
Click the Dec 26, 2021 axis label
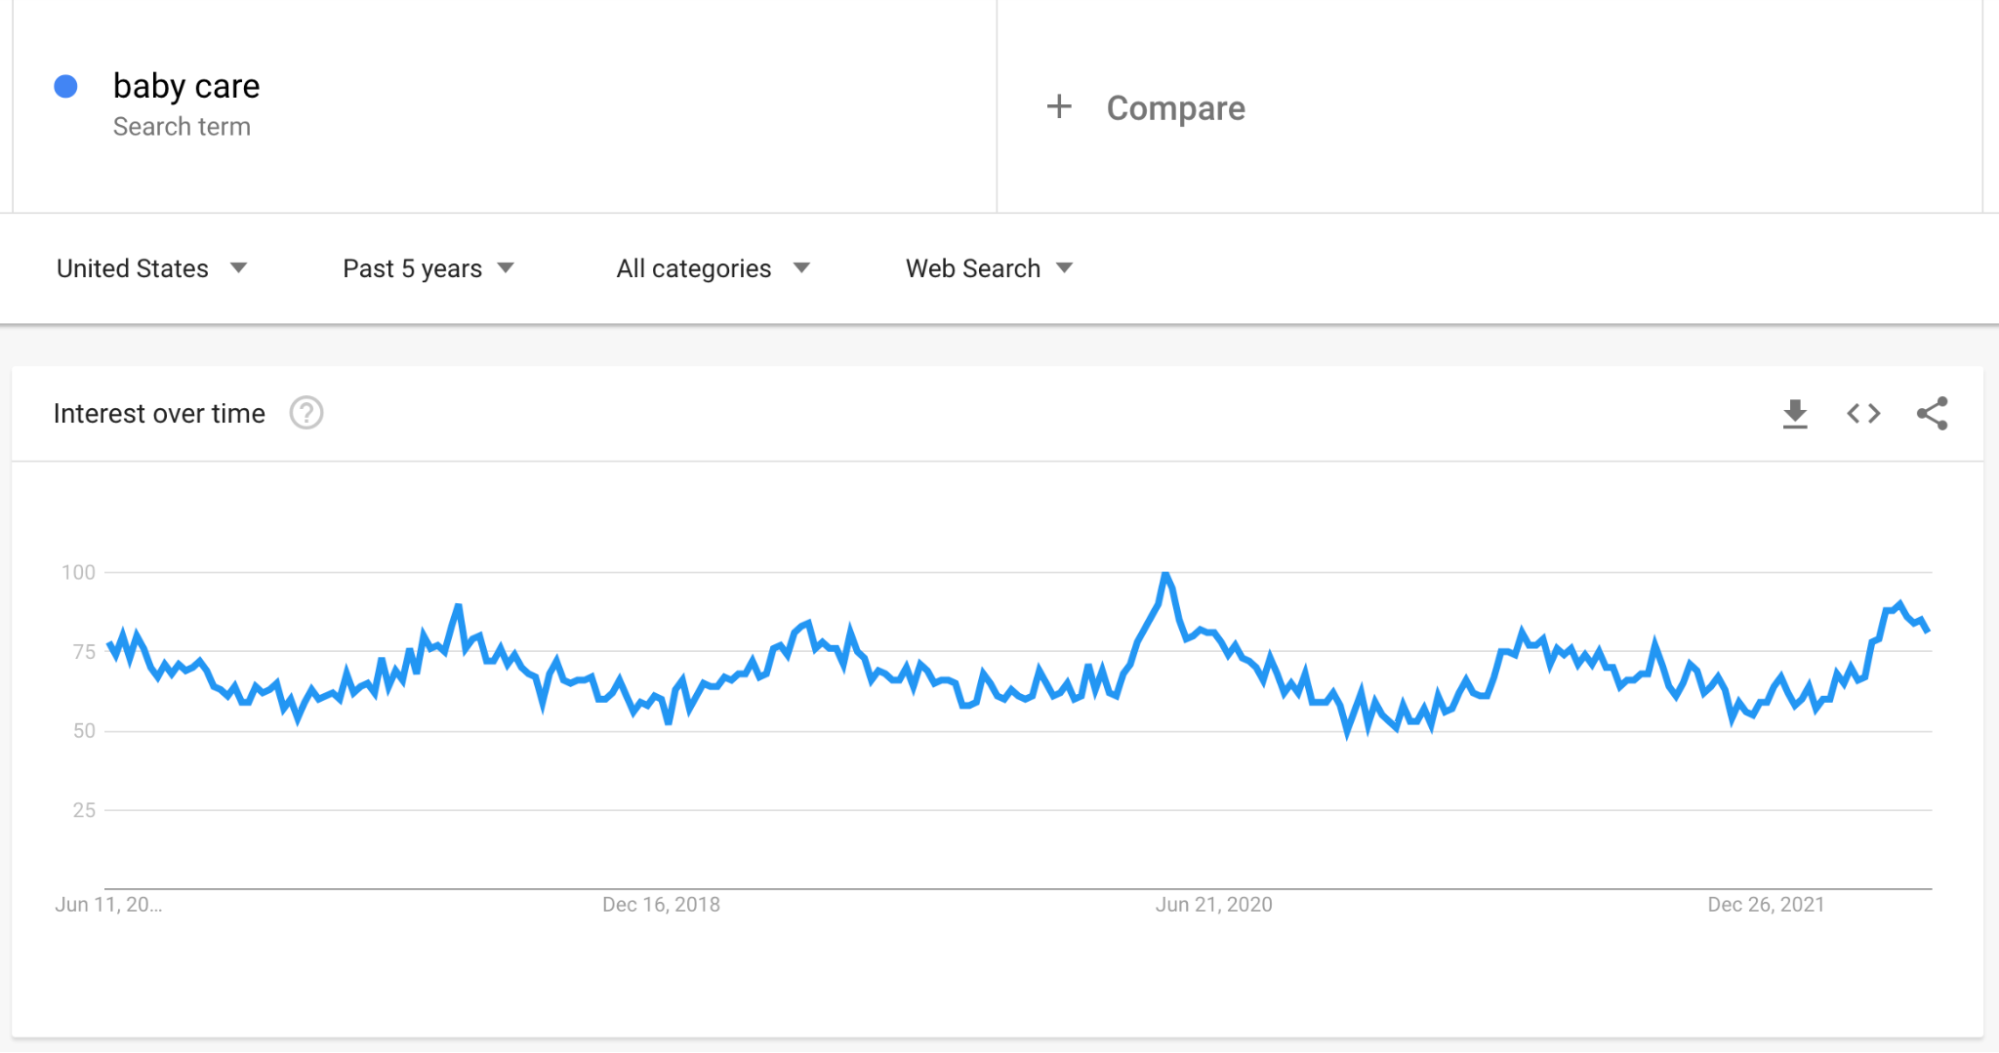pos(1766,905)
